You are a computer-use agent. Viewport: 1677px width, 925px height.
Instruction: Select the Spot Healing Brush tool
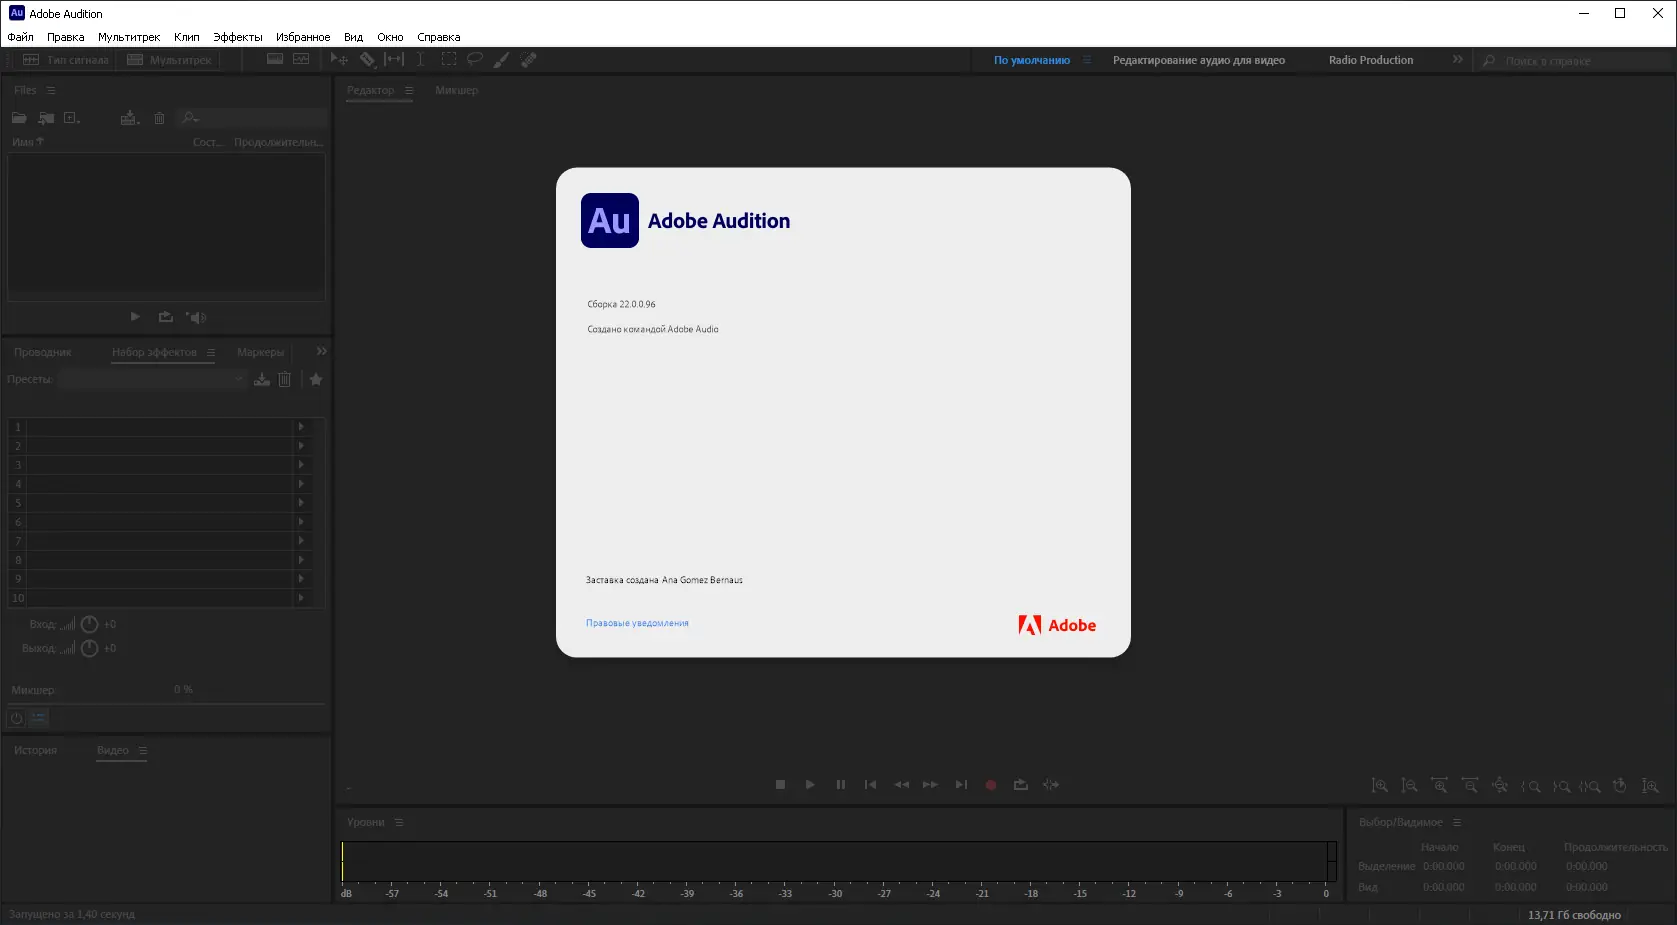(x=529, y=58)
